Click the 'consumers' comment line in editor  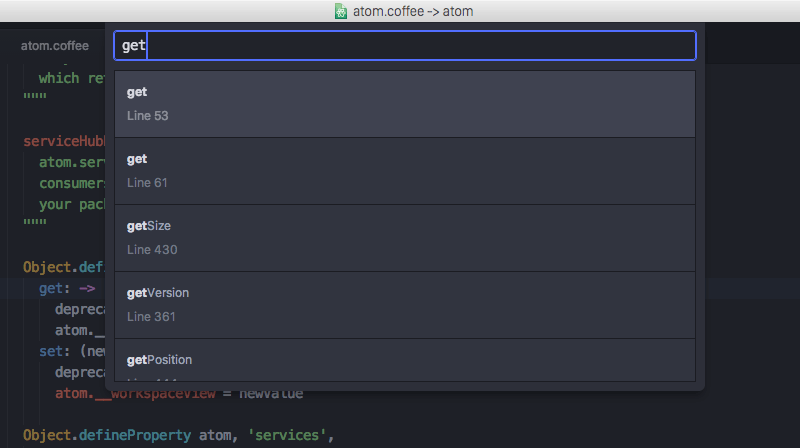(70, 183)
